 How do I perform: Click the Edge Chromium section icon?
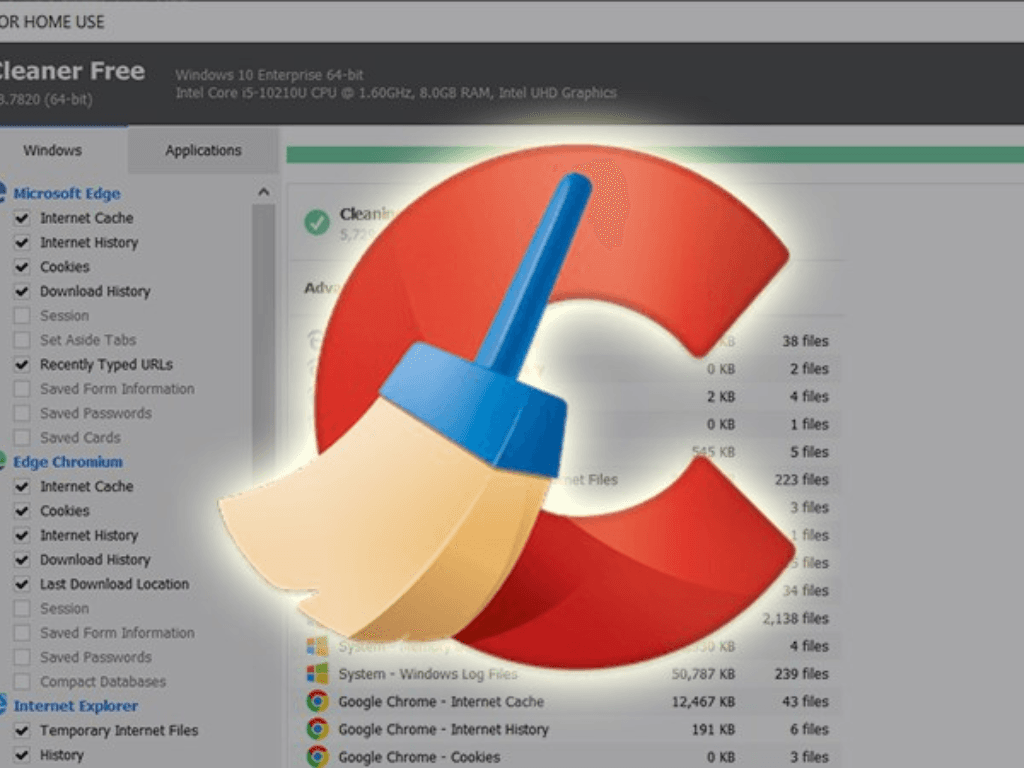3,462
